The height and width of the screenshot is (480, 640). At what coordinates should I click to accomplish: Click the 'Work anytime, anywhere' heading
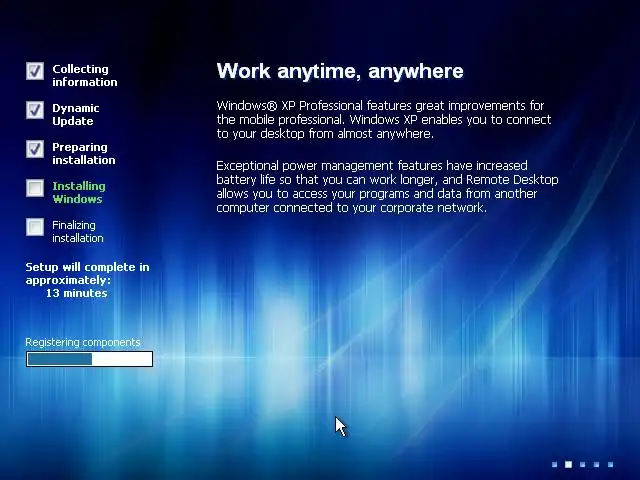pyautogui.click(x=340, y=71)
